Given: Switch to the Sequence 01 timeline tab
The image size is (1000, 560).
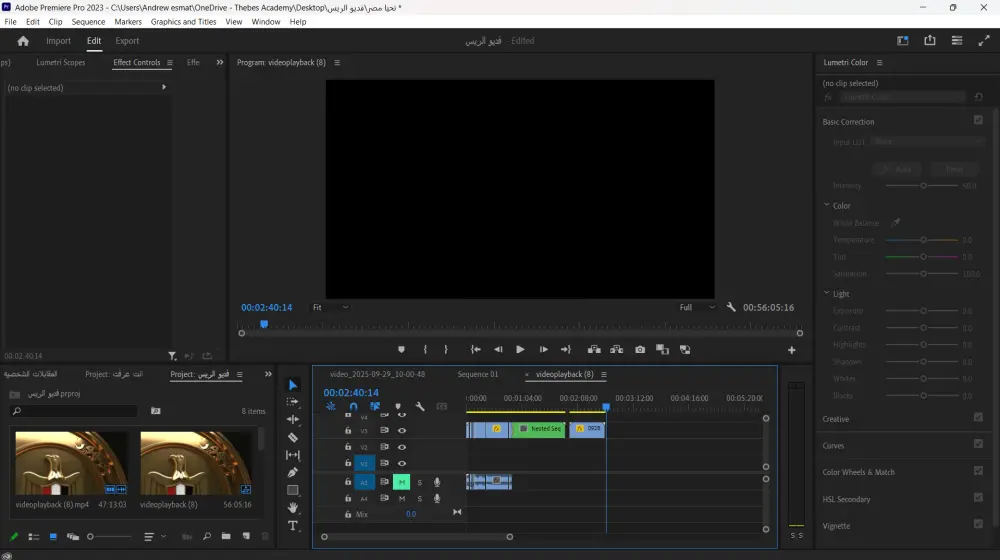Looking at the screenshot, I should pos(477,375).
